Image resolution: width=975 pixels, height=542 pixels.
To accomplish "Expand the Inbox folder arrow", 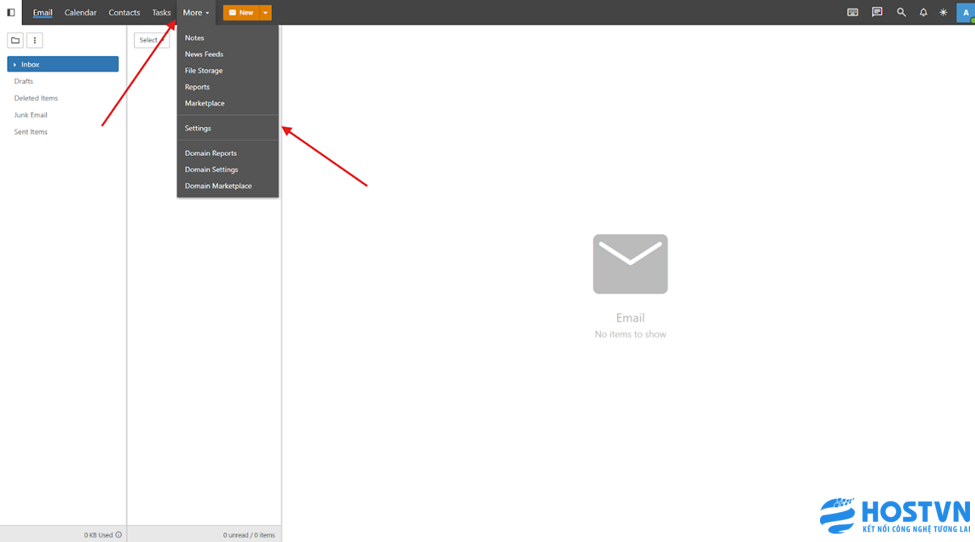I will (15, 65).
